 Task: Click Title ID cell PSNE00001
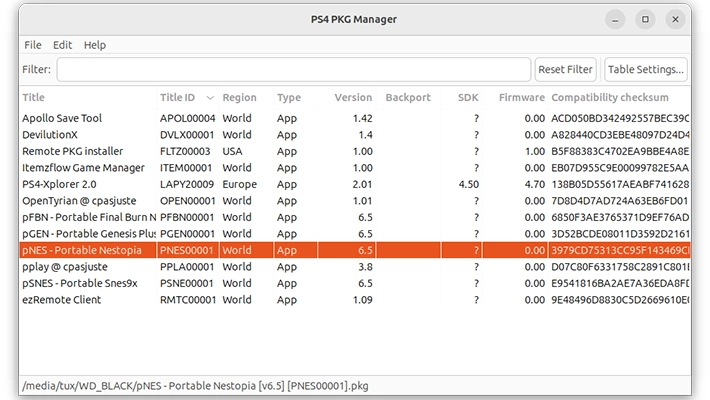tap(186, 283)
